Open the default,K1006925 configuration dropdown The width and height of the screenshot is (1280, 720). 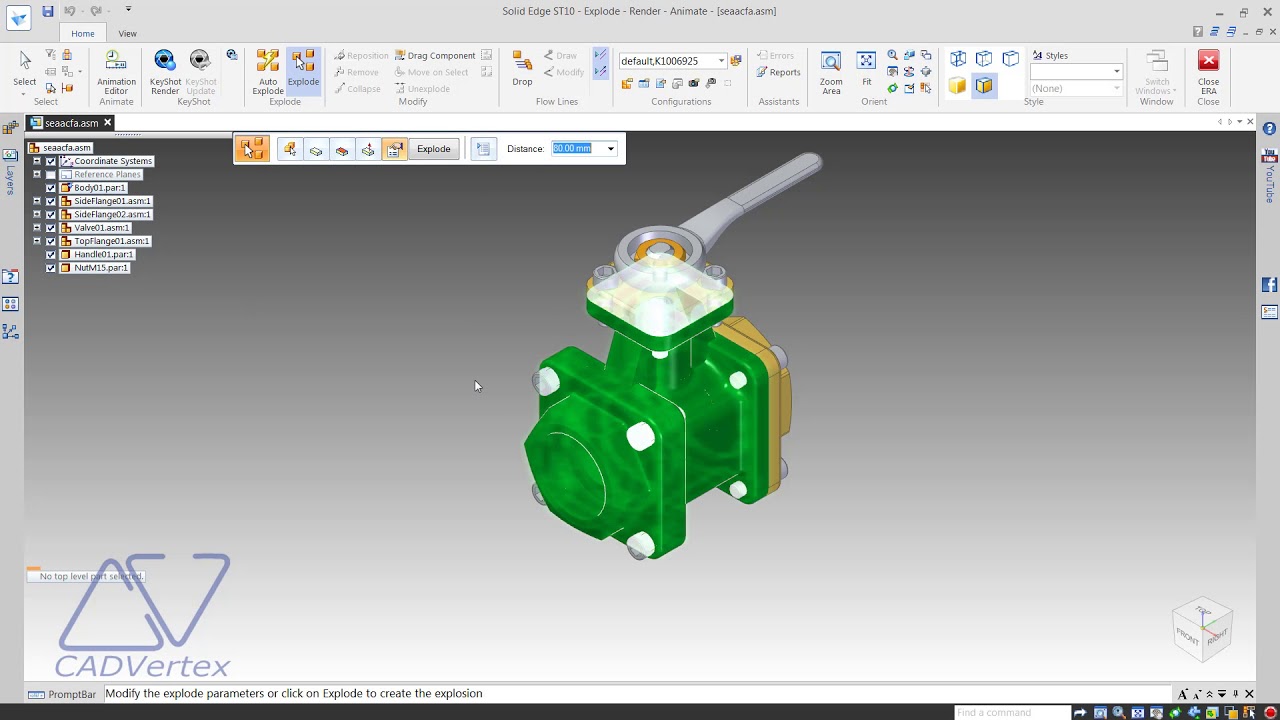(722, 61)
